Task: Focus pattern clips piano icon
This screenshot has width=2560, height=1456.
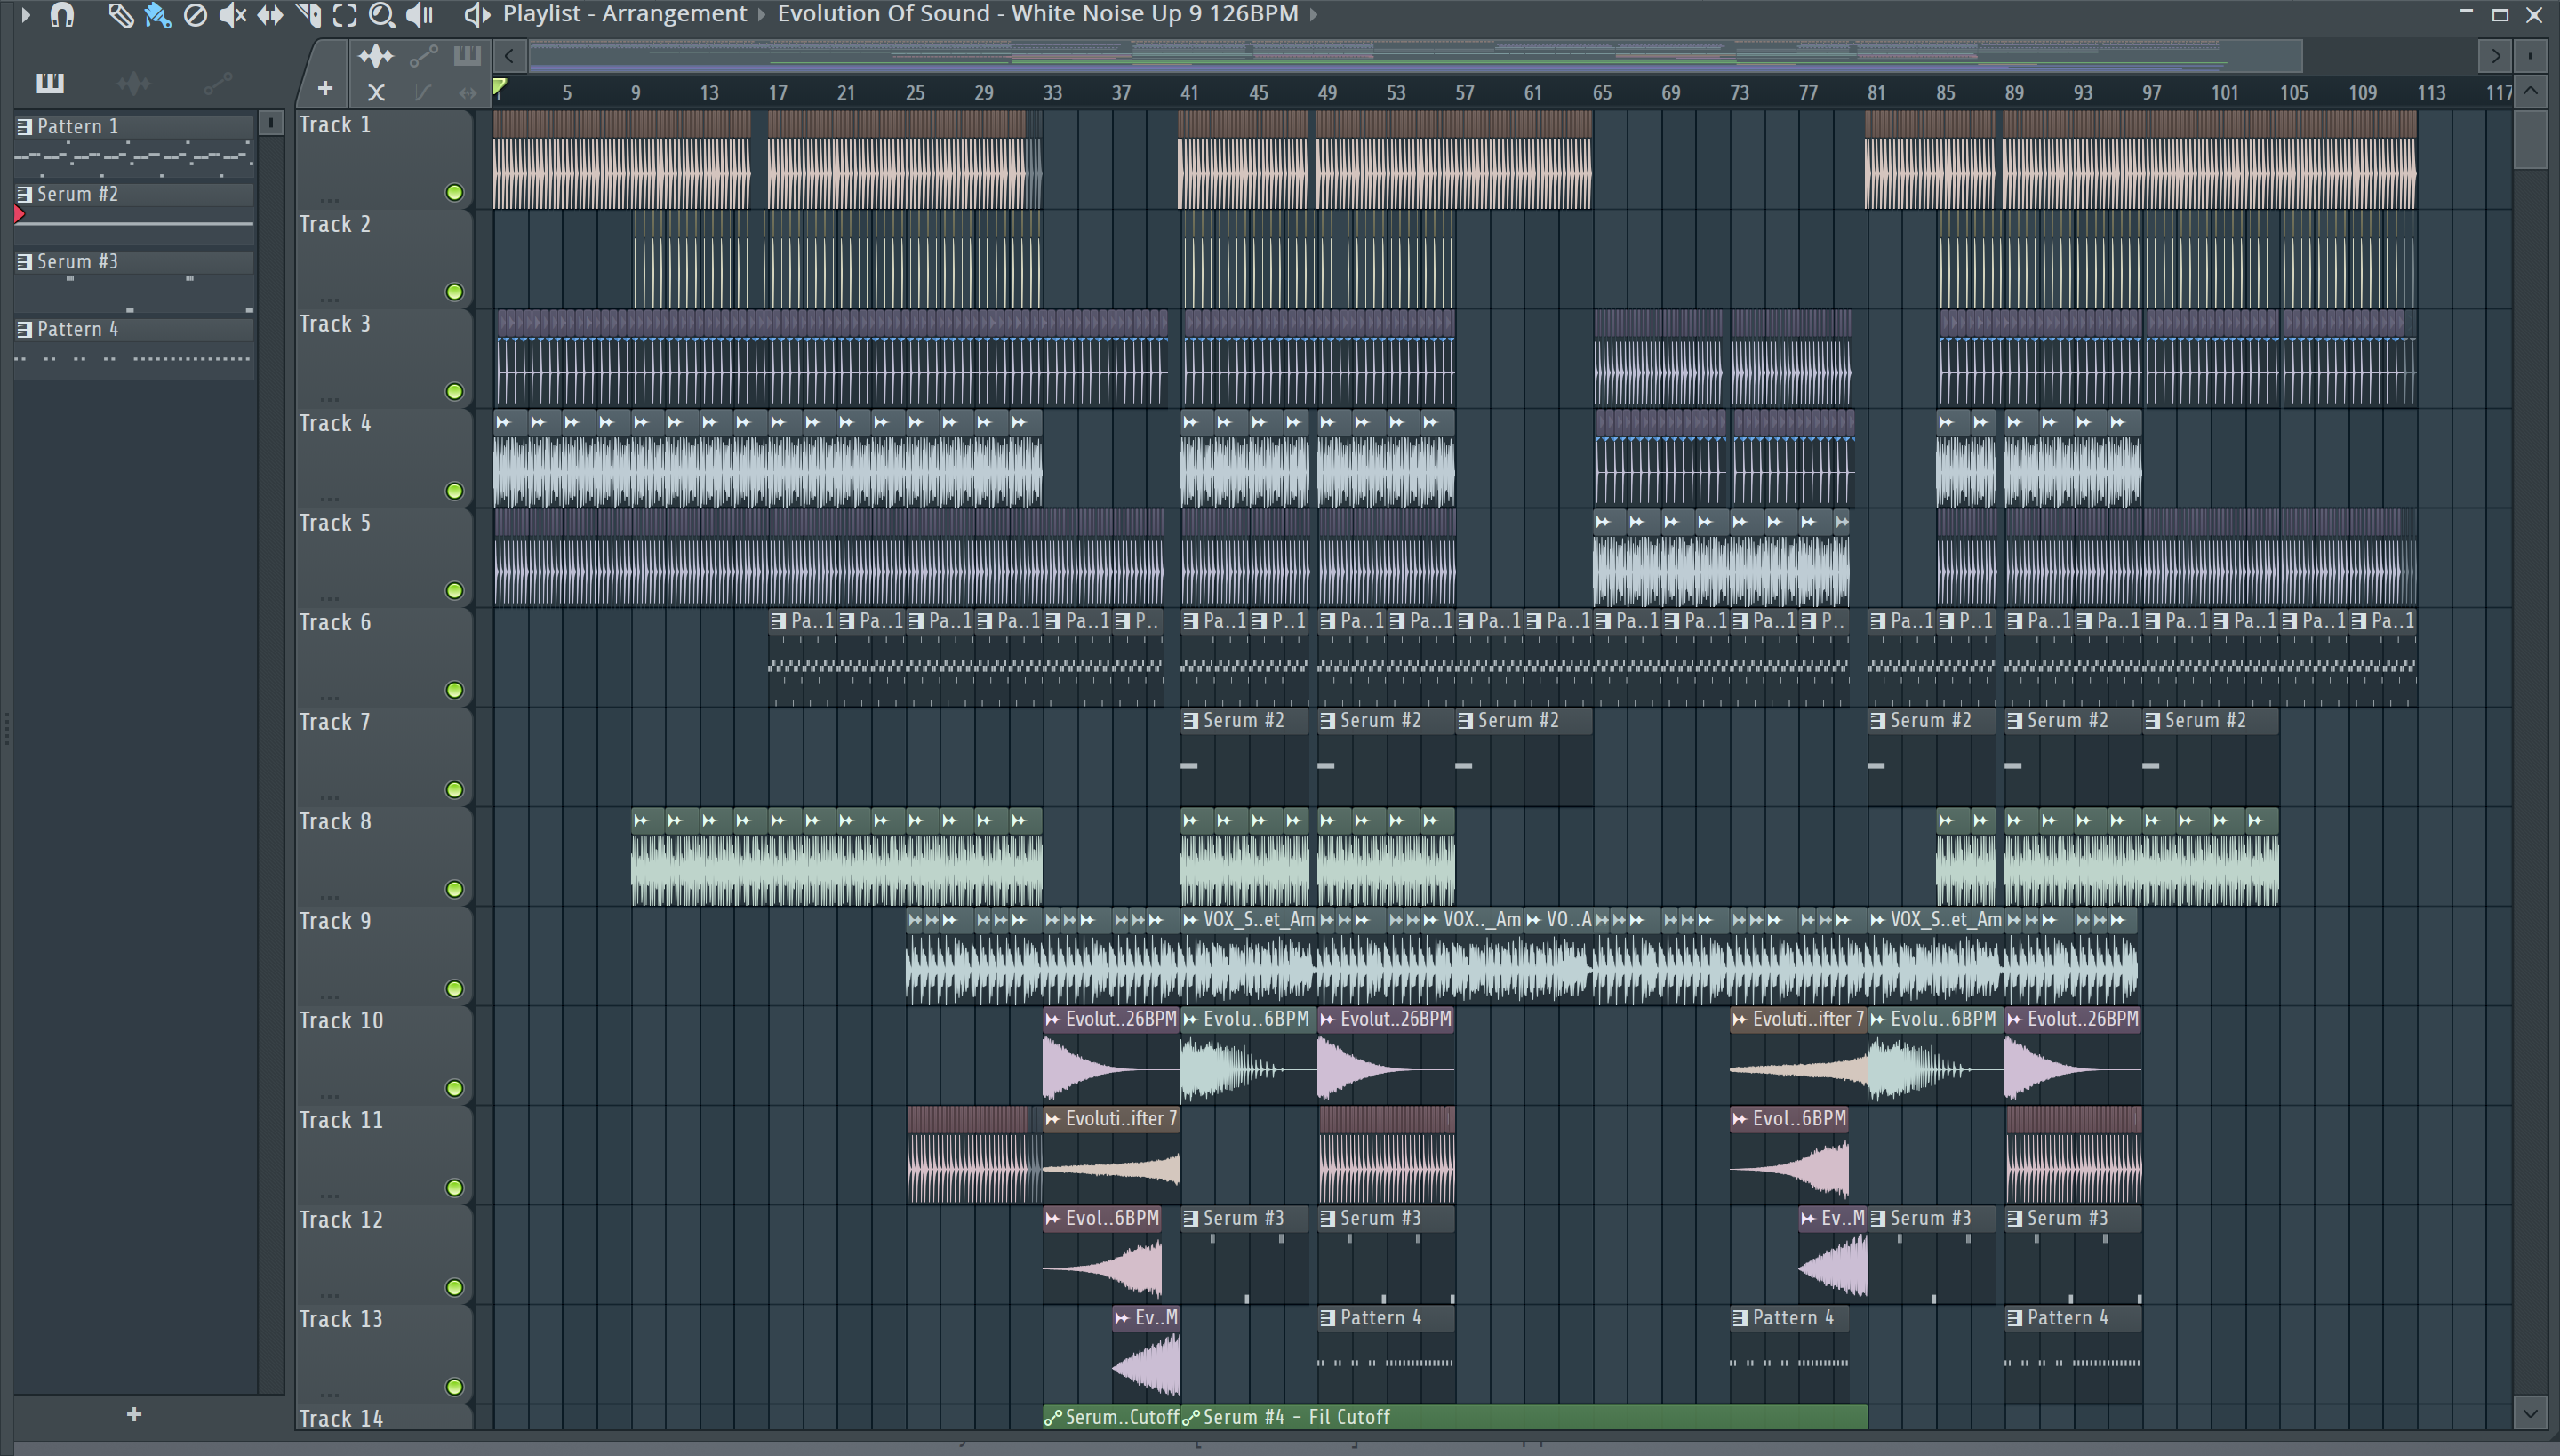Action: coord(467,56)
